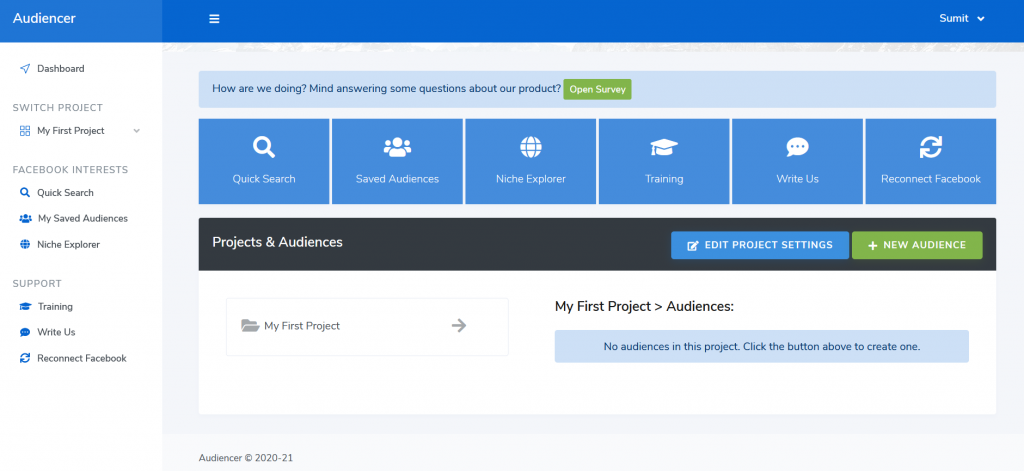Expand the My First Project chevron in sidebar
The image size is (1024, 471).
pyautogui.click(x=136, y=131)
